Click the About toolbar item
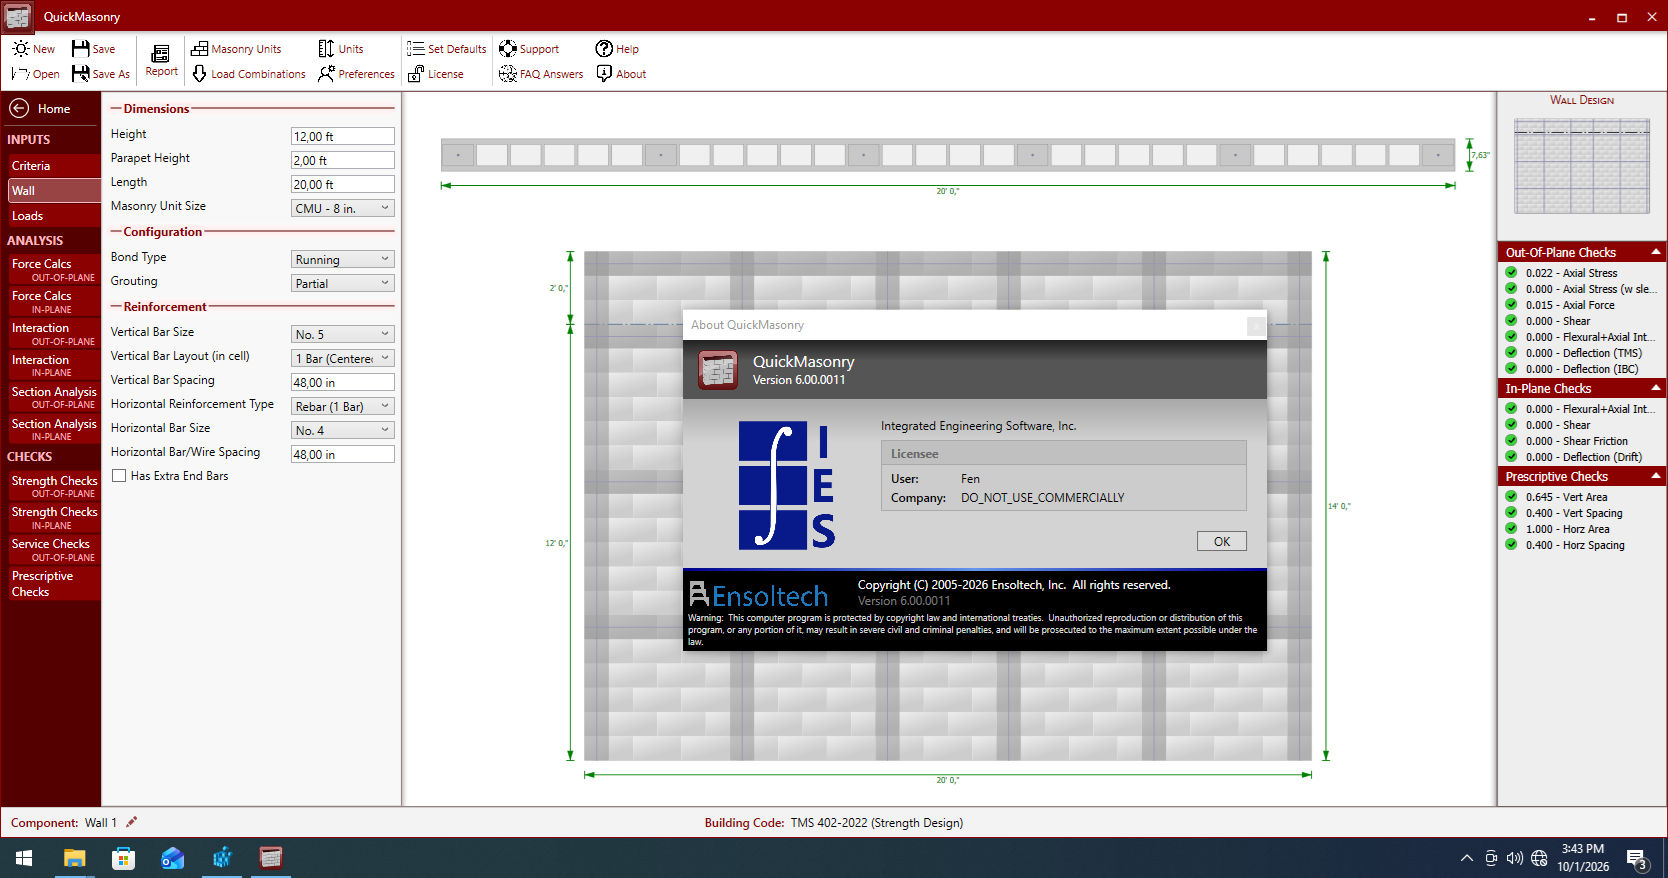The width and height of the screenshot is (1668, 878). point(621,74)
